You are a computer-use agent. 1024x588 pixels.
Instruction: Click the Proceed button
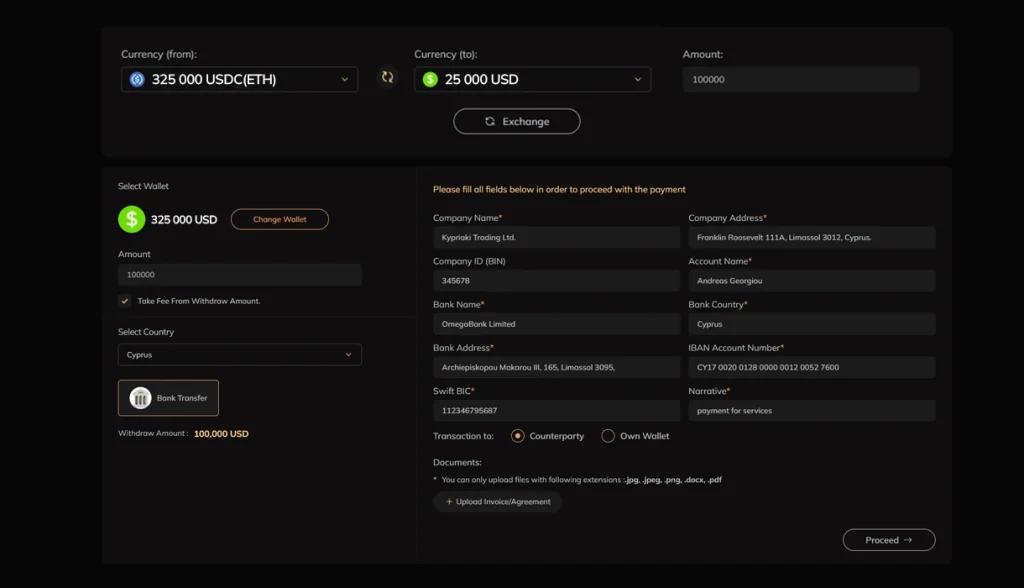(x=888, y=539)
